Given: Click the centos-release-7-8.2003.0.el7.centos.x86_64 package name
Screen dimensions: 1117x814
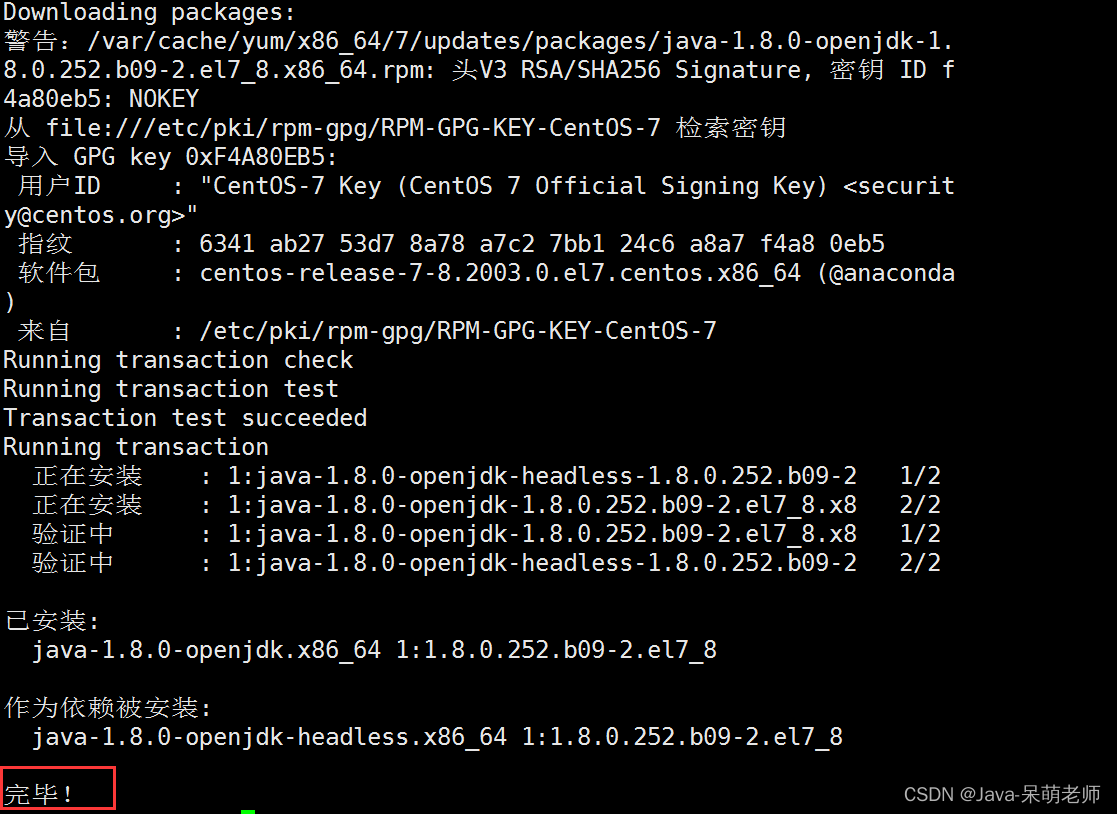Looking at the screenshot, I should [500, 273].
